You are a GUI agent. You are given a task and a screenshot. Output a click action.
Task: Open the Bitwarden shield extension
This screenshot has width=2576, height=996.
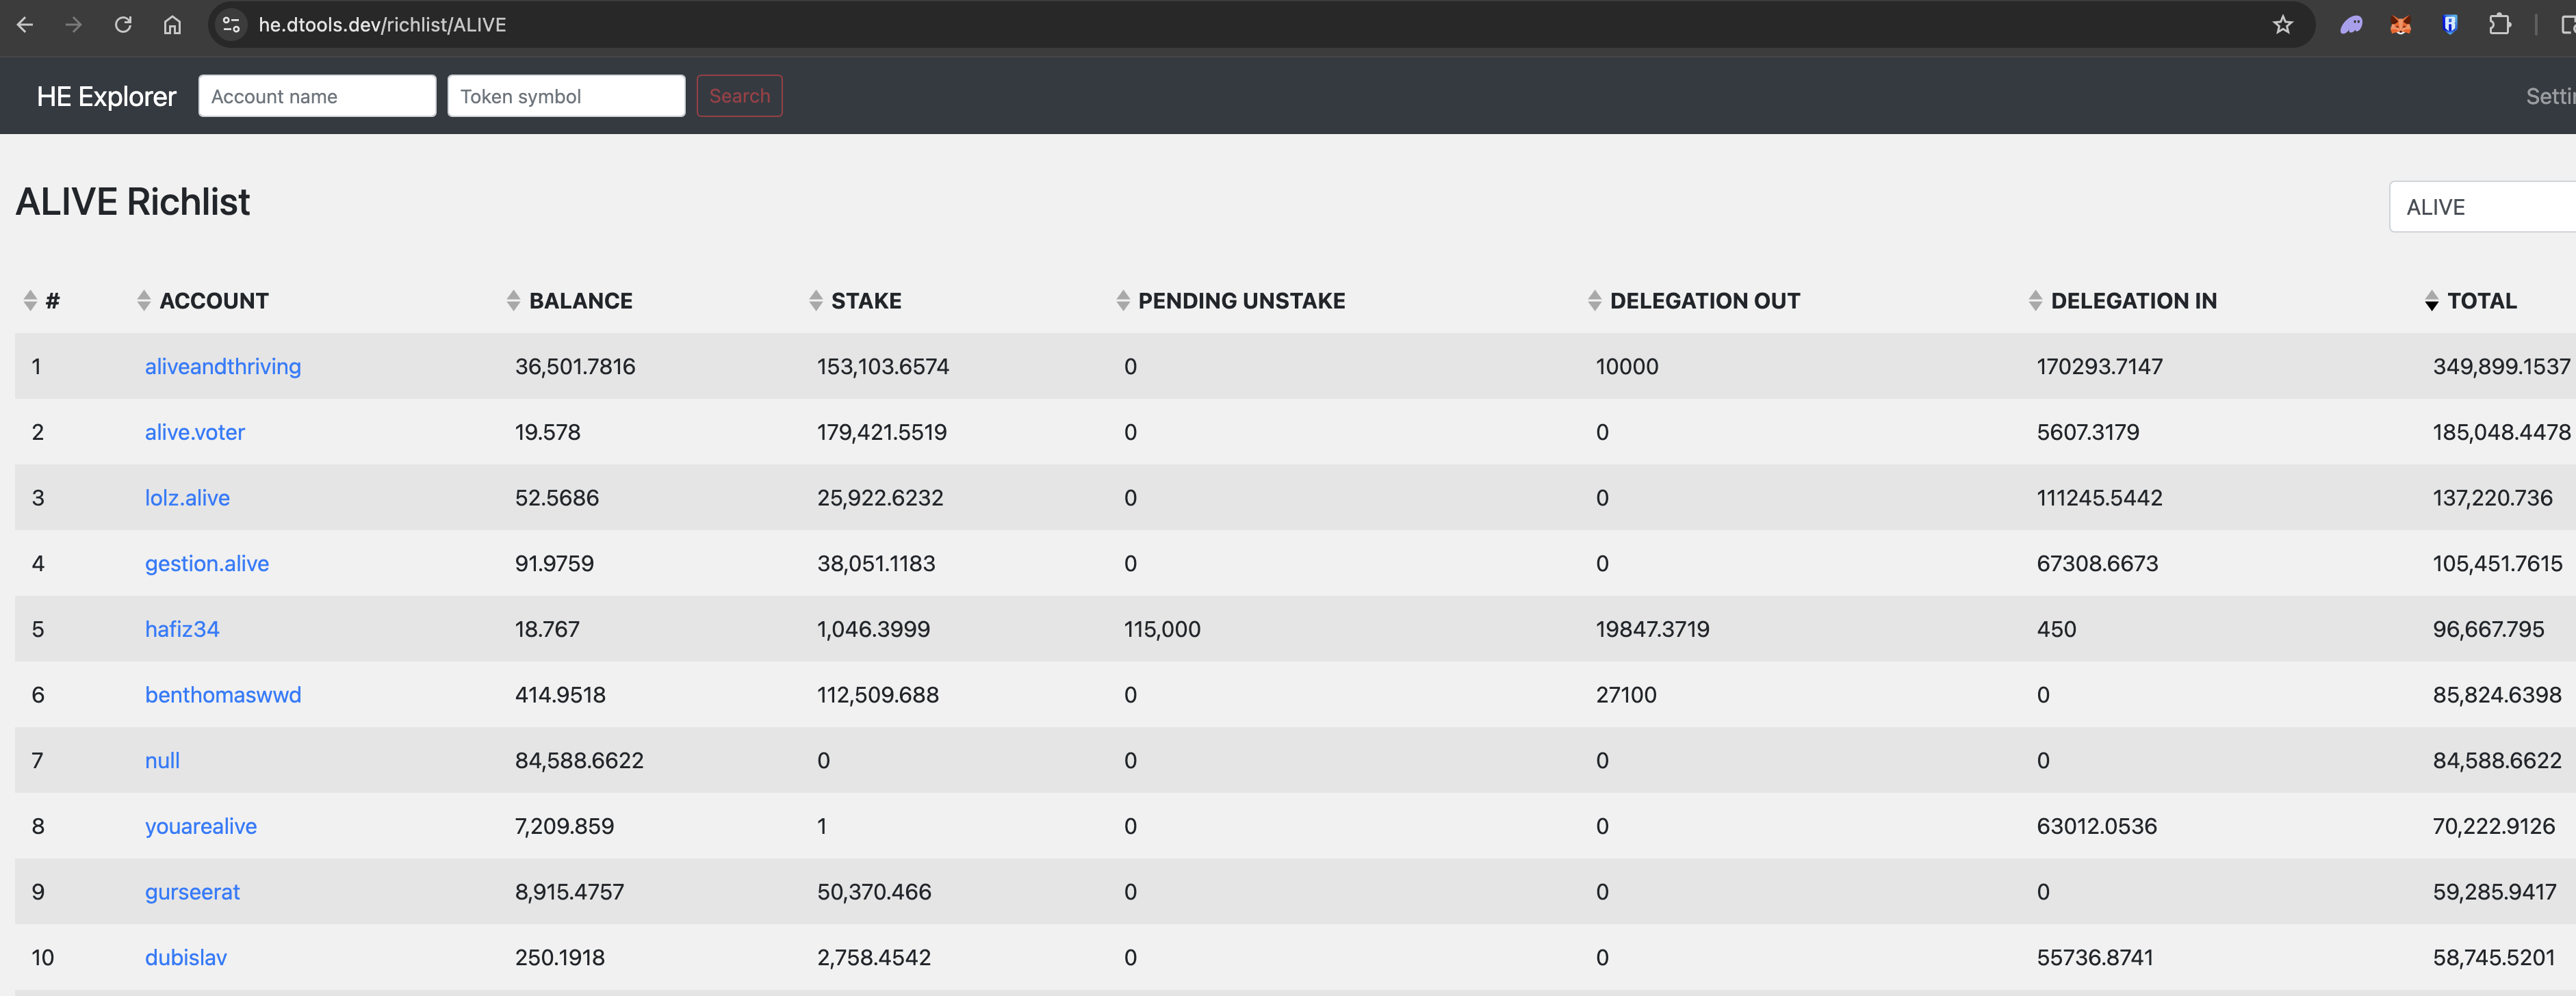[x=2450, y=25]
